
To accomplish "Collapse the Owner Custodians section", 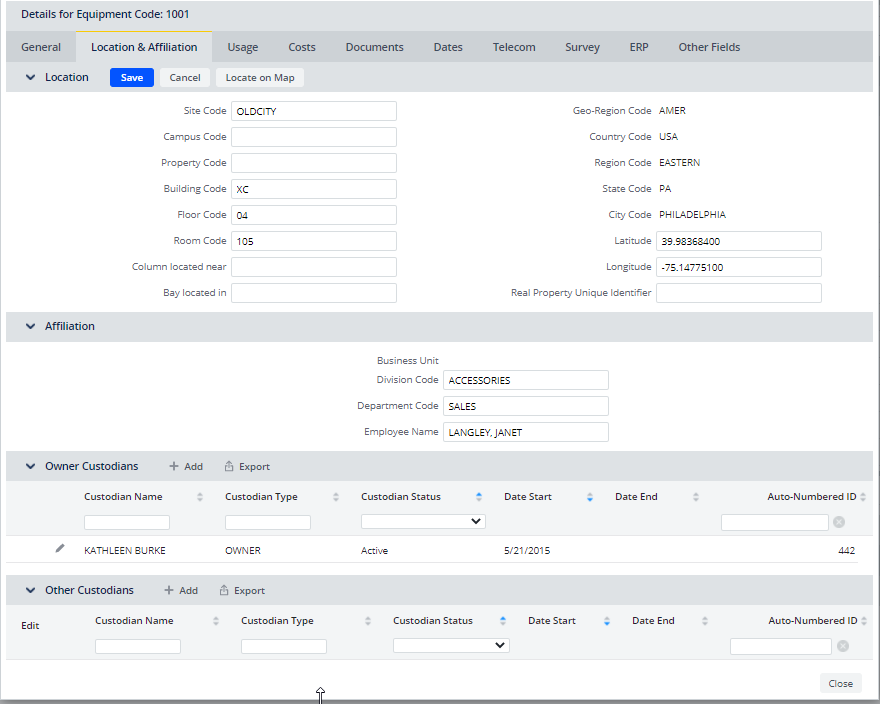I will pos(30,467).
